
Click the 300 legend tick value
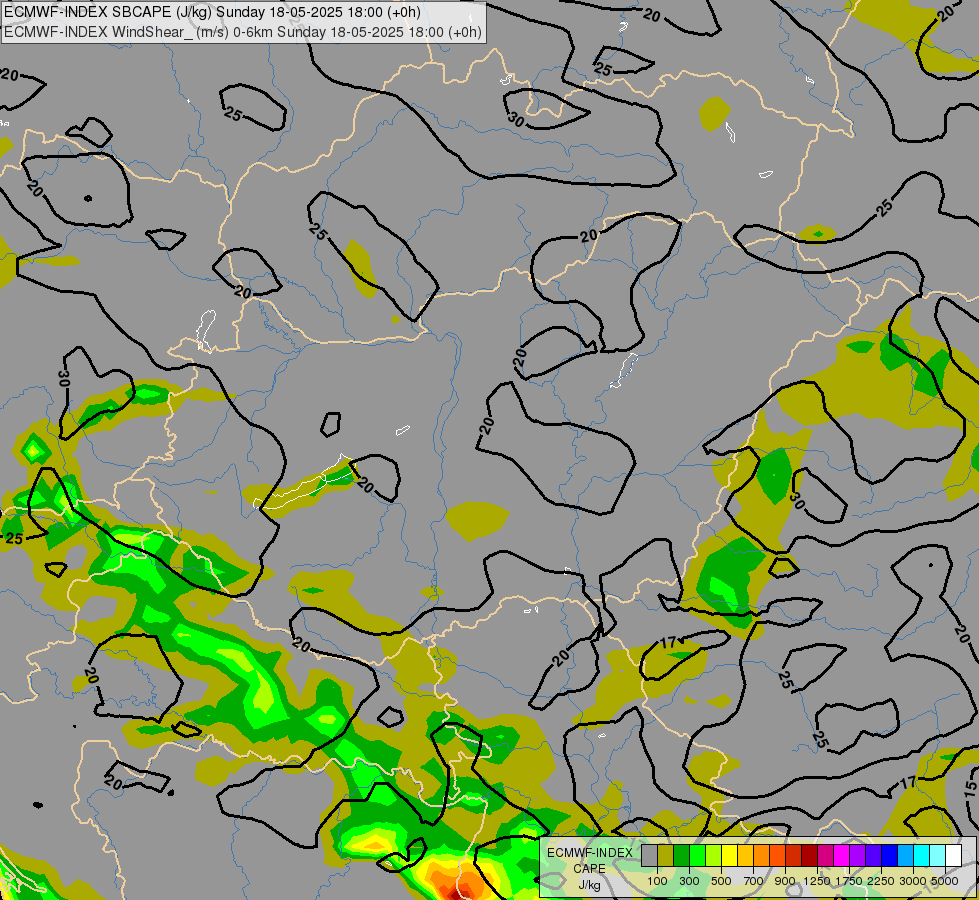(x=689, y=881)
